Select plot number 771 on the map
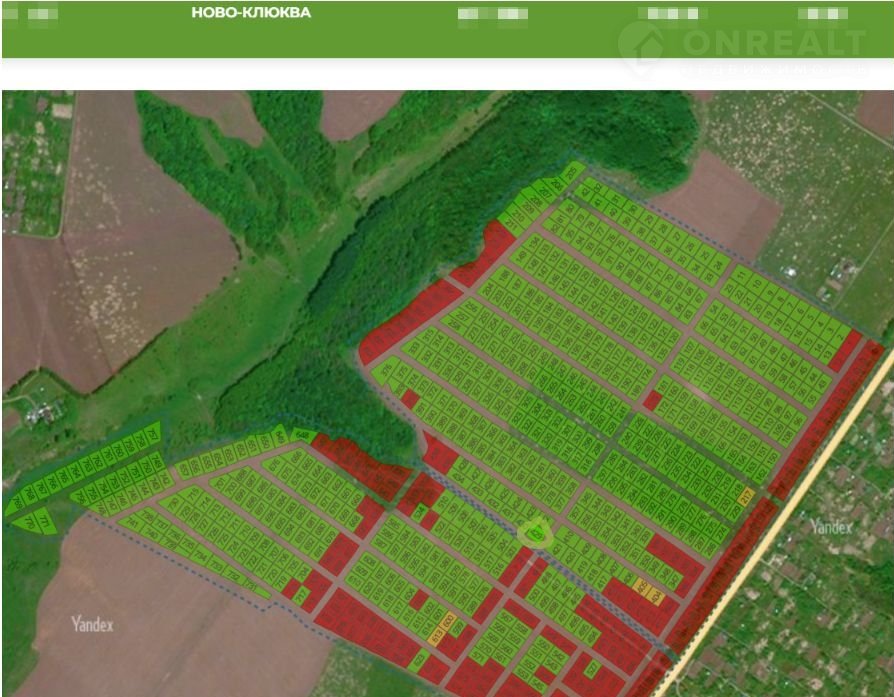 click(44, 522)
